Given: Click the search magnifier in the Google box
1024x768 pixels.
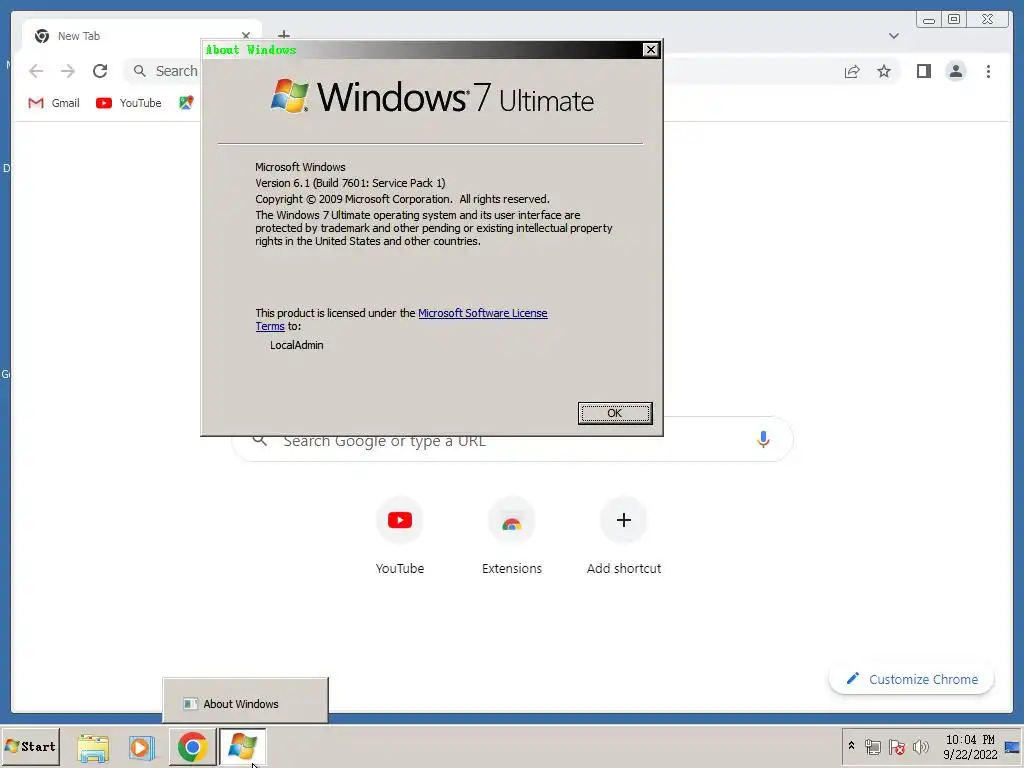Looking at the screenshot, I should click(x=260, y=440).
